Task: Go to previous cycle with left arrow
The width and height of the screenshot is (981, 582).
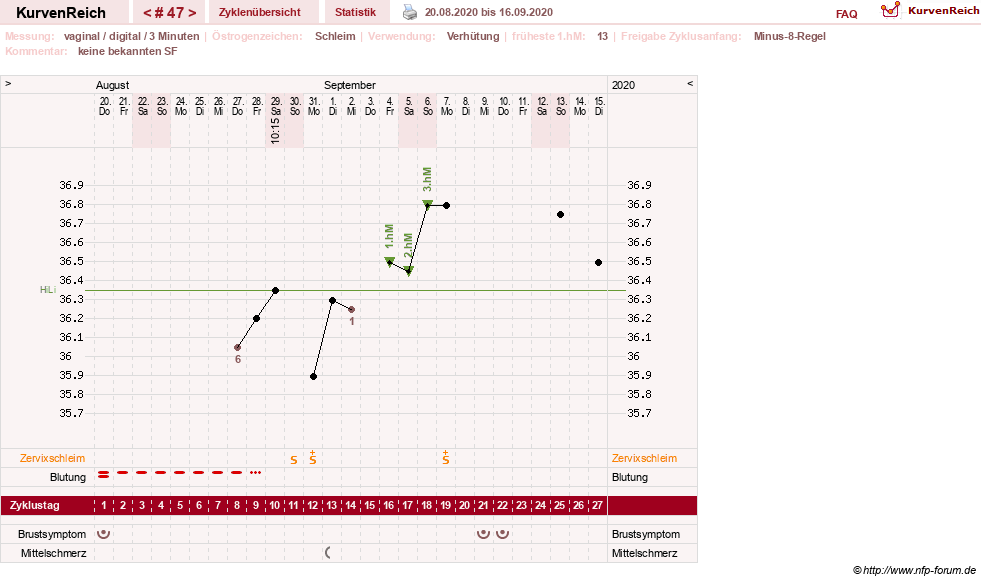Action: coord(147,13)
